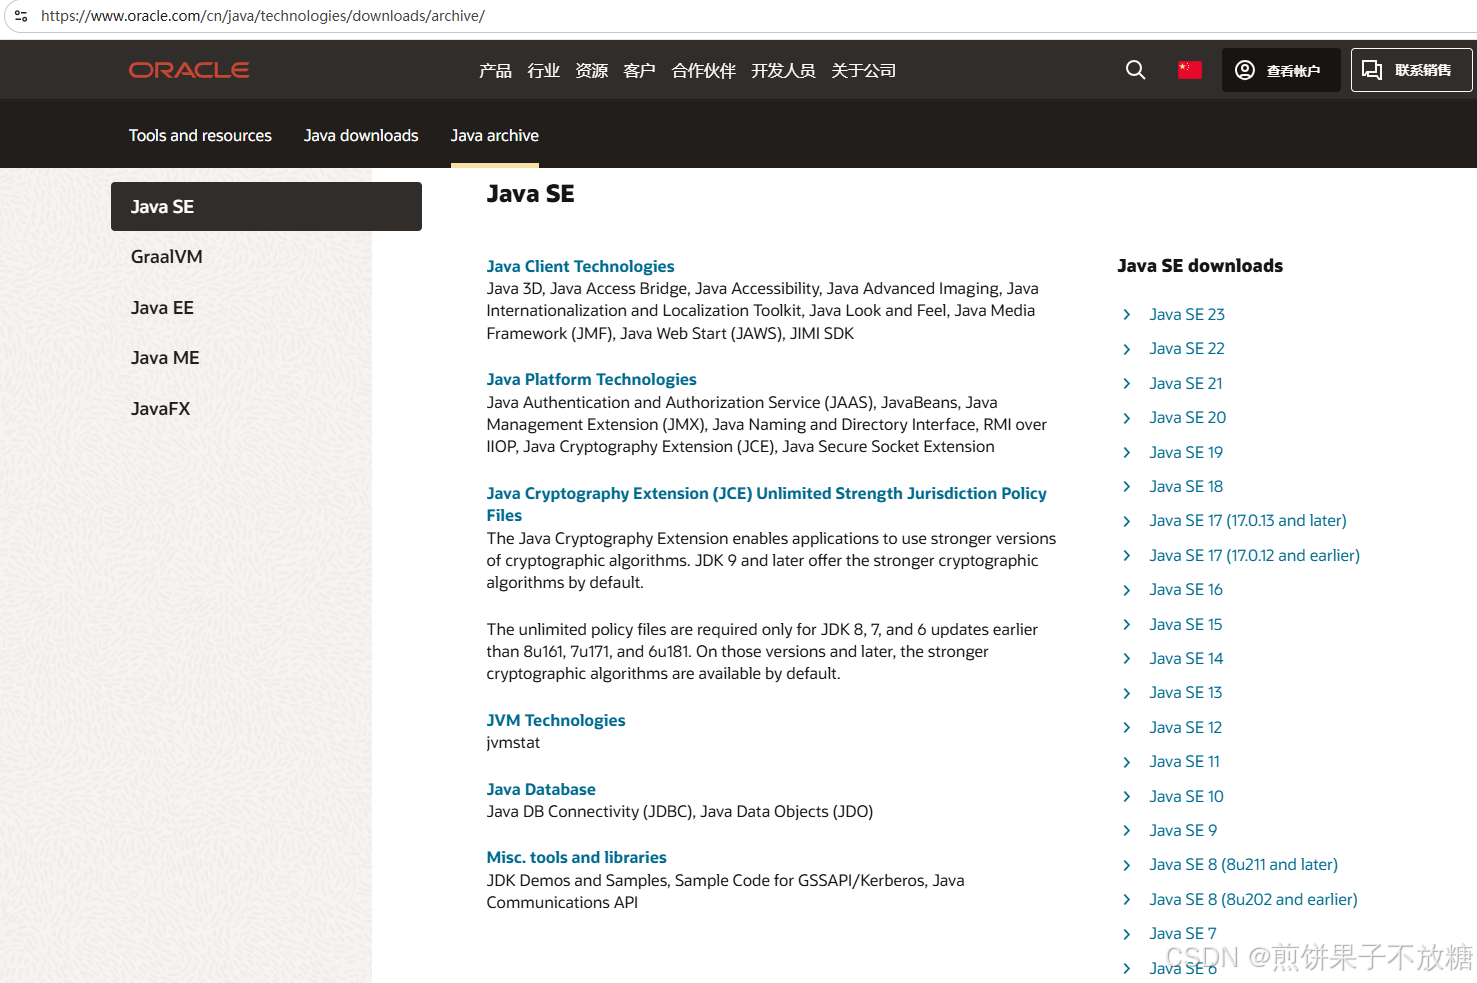This screenshot has height=983, width=1477.
Task: Select the Java archive tab
Action: (494, 135)
